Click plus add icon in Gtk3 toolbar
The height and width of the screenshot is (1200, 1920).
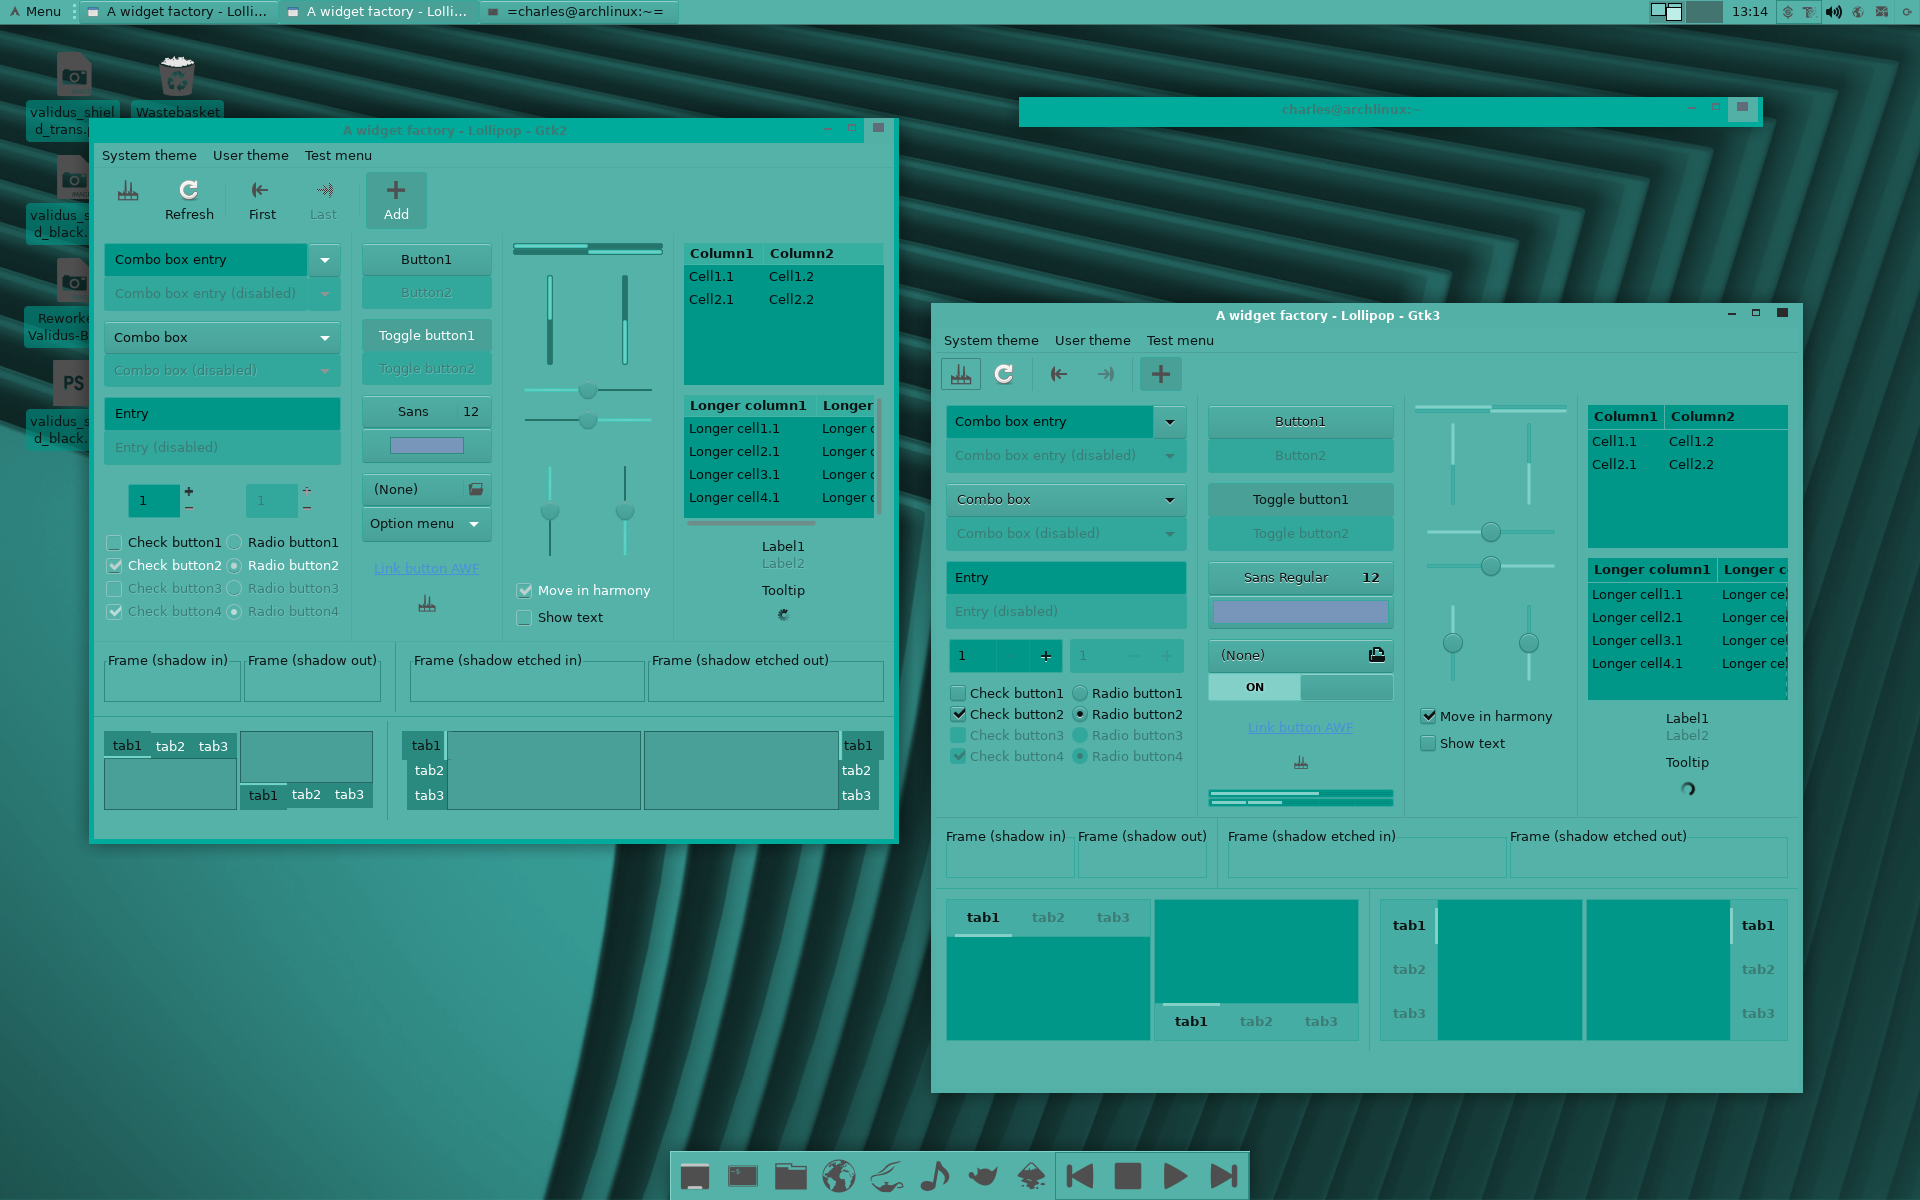(x=1161, y=374)
